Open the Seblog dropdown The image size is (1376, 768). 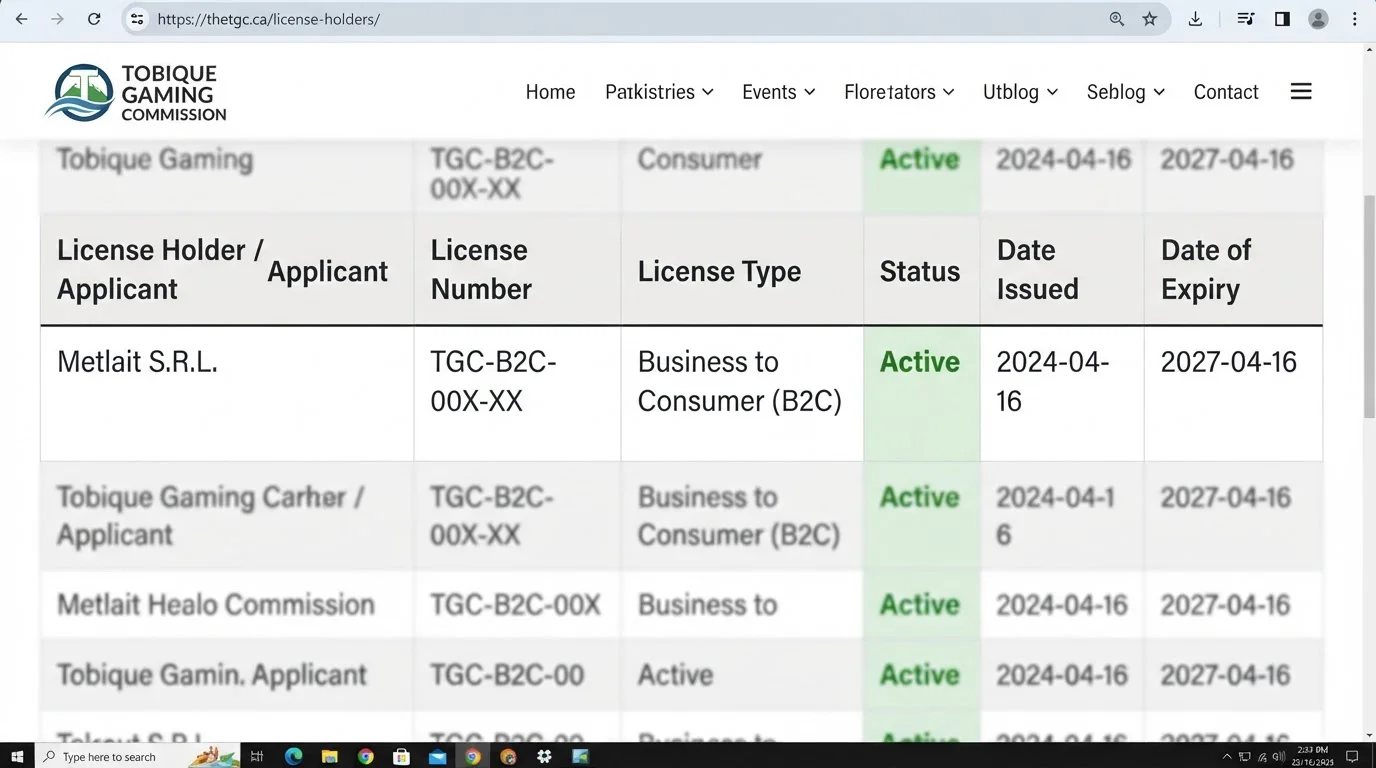1125,92
